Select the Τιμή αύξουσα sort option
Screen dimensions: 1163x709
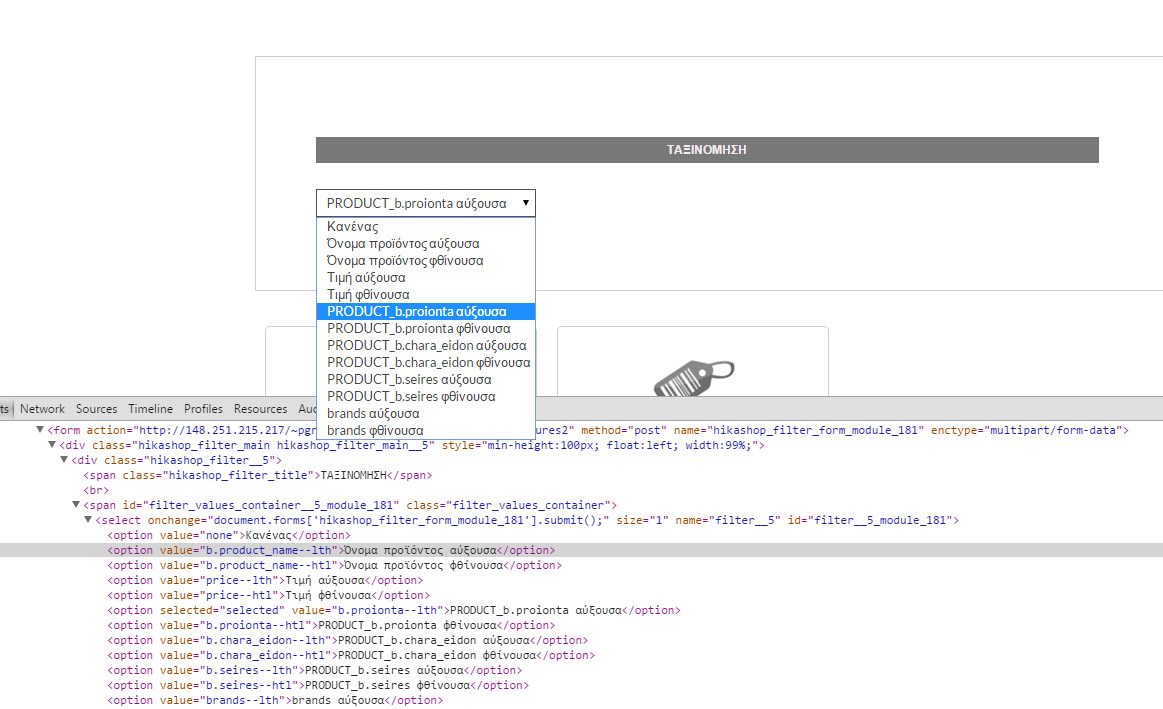(x=366, y=278)
